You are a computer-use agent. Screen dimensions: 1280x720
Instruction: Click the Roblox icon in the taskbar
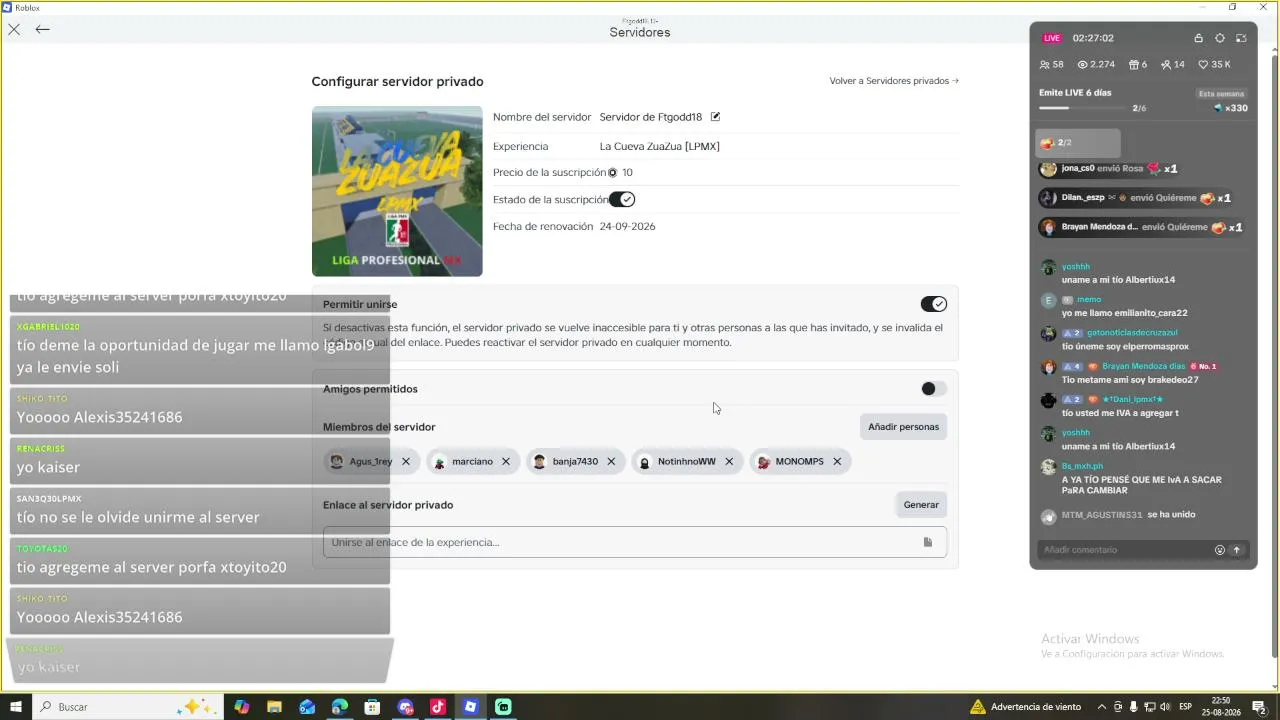point(471,707)
